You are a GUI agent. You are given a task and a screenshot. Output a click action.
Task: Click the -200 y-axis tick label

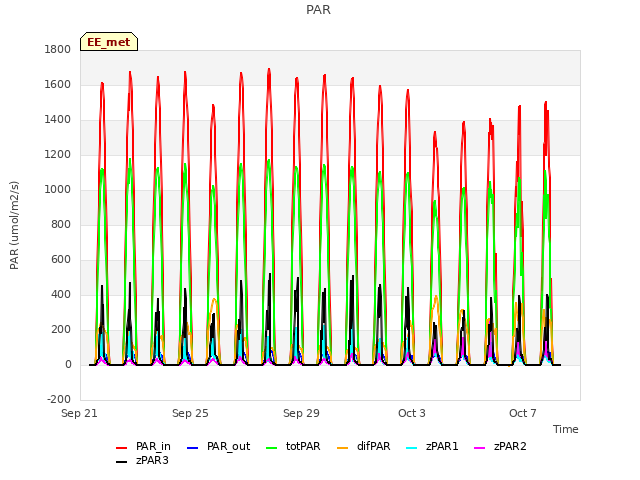coord(59,400)
